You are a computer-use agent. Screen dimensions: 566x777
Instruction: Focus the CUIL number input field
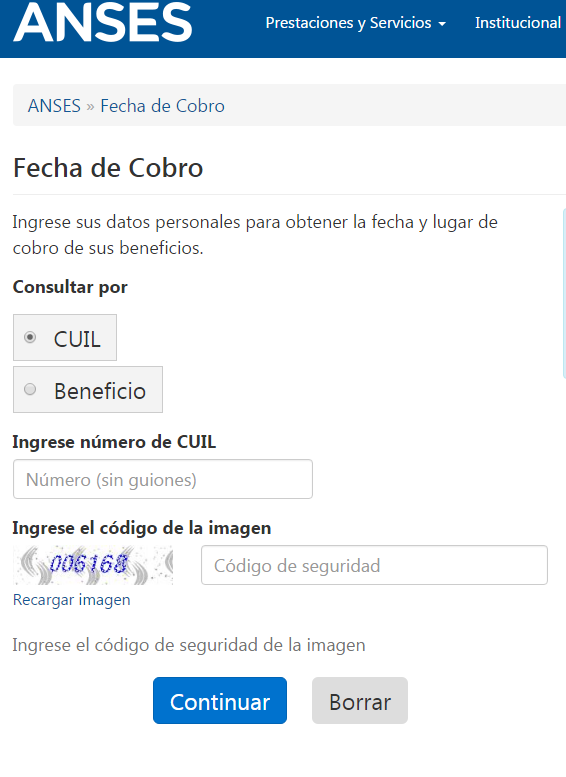pyautogui.click(x=163, y=479)
